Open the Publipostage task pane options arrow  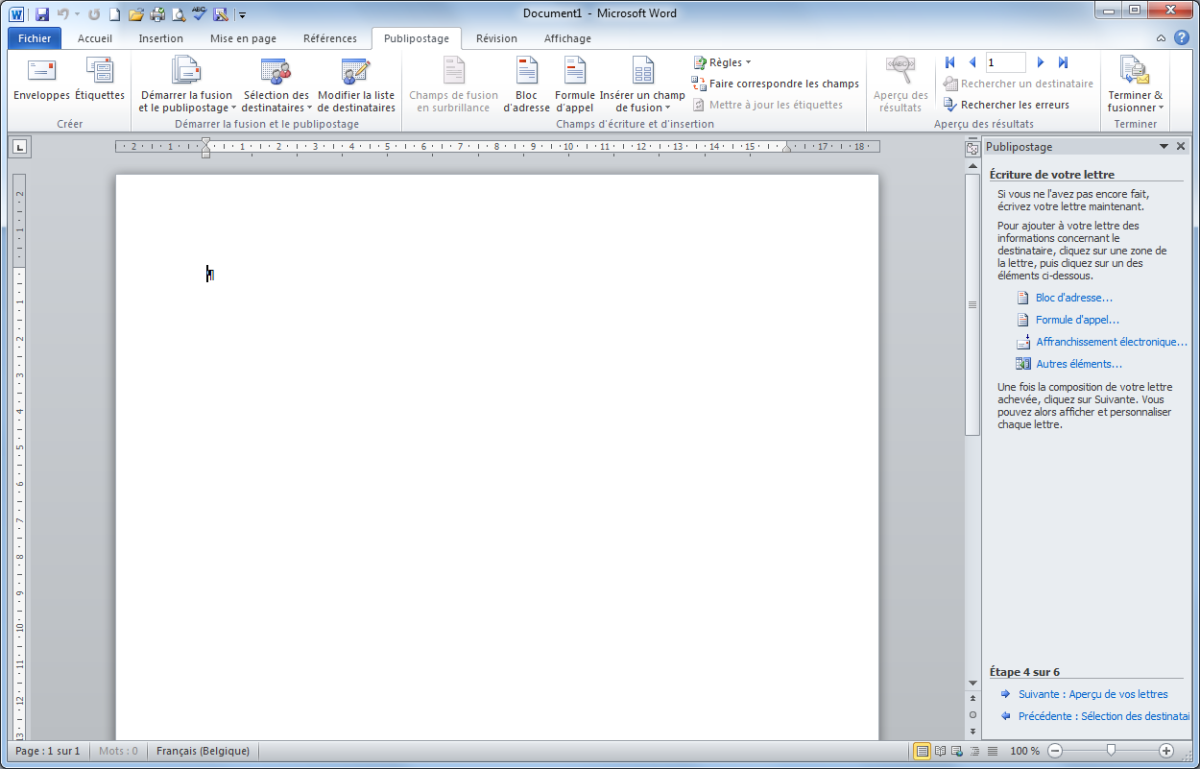[1164, 147]
